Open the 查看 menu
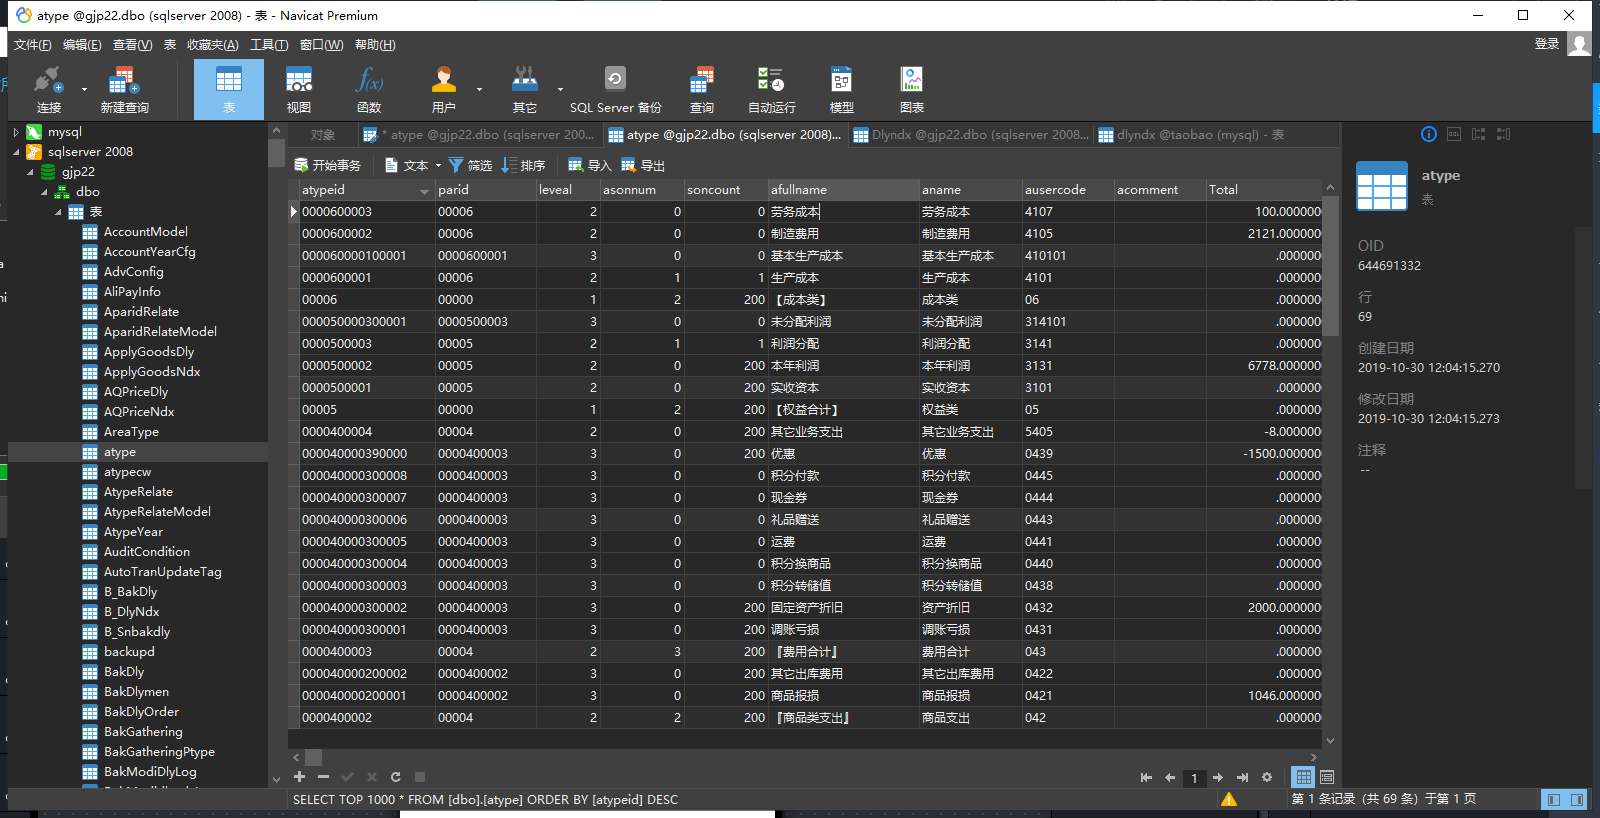Image resolution: width=1600 pixels, height=818 pixels. pyautogui.click(x=132, y=45)
